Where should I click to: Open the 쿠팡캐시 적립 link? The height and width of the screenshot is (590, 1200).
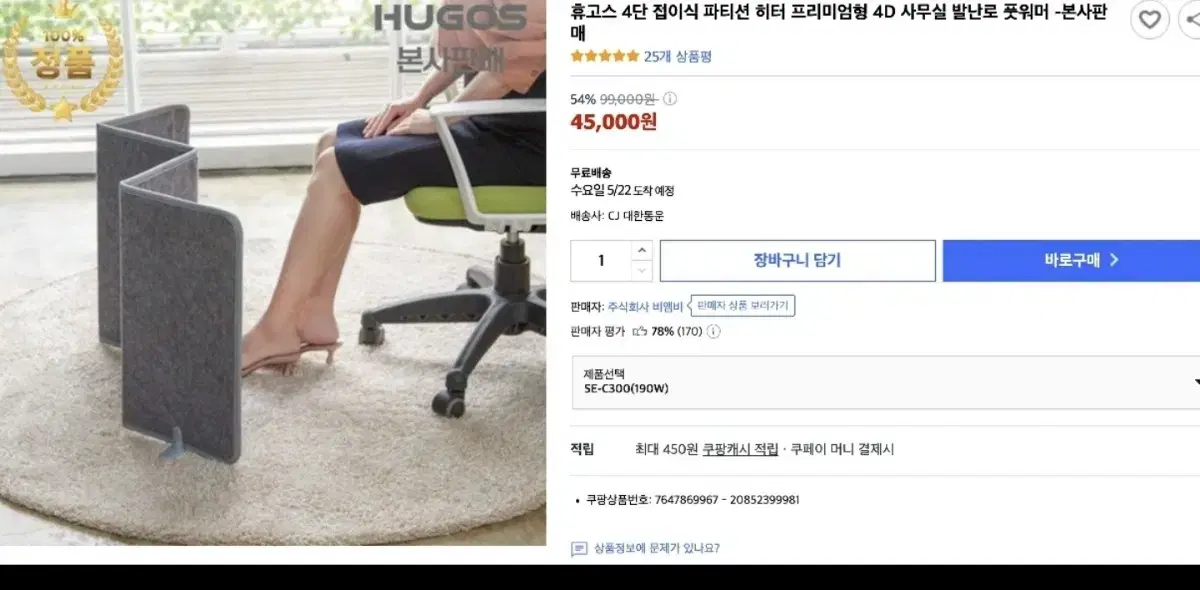(x=740, y=450)
